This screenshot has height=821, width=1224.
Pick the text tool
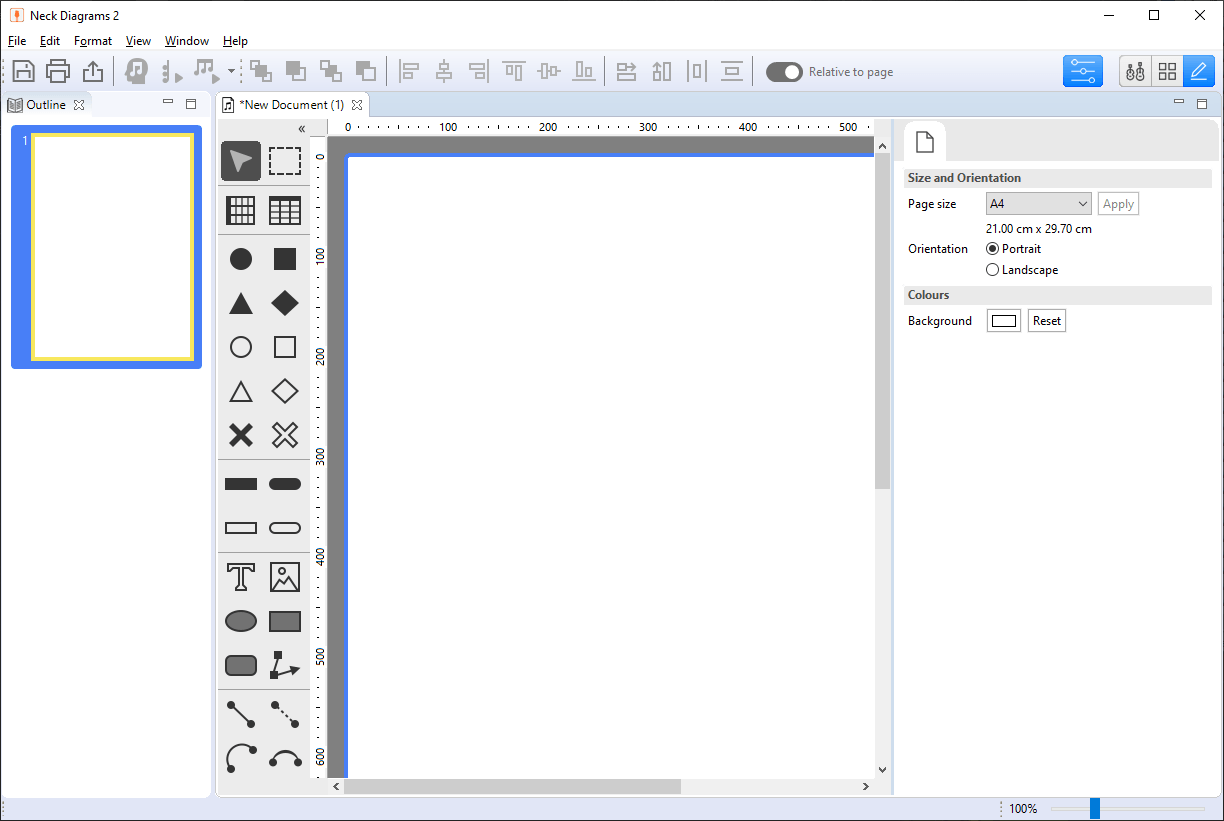pos(240,577)
